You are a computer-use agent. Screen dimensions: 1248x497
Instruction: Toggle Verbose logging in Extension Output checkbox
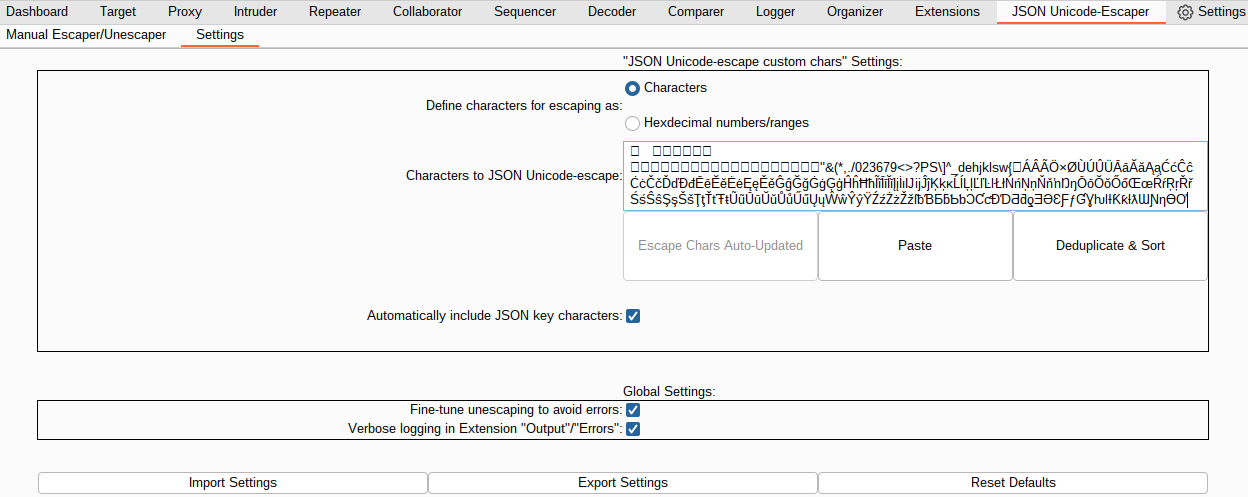coord(632,429)
